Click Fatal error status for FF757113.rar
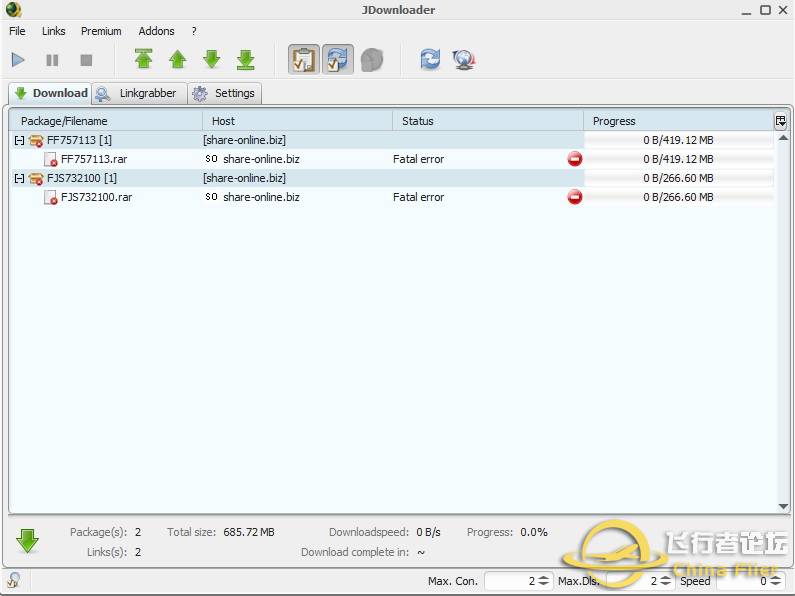Image resolution: width=795 pixels, height=596 pixels. (x=418, y=159)
